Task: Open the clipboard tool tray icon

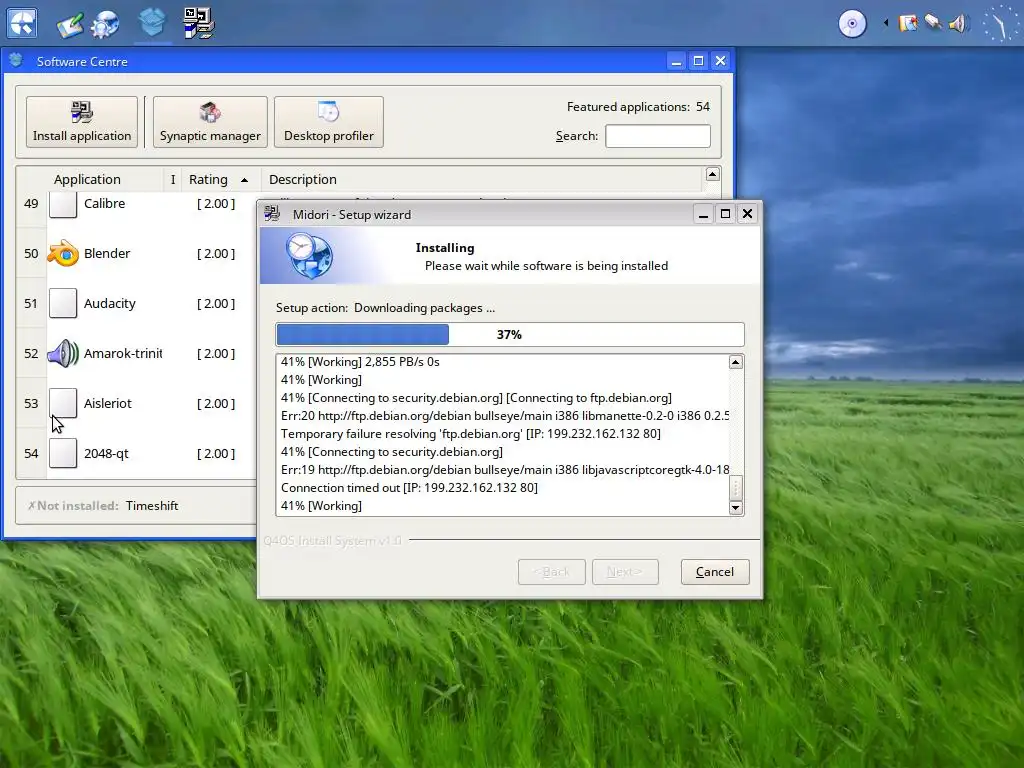Action: pos(908,24)
